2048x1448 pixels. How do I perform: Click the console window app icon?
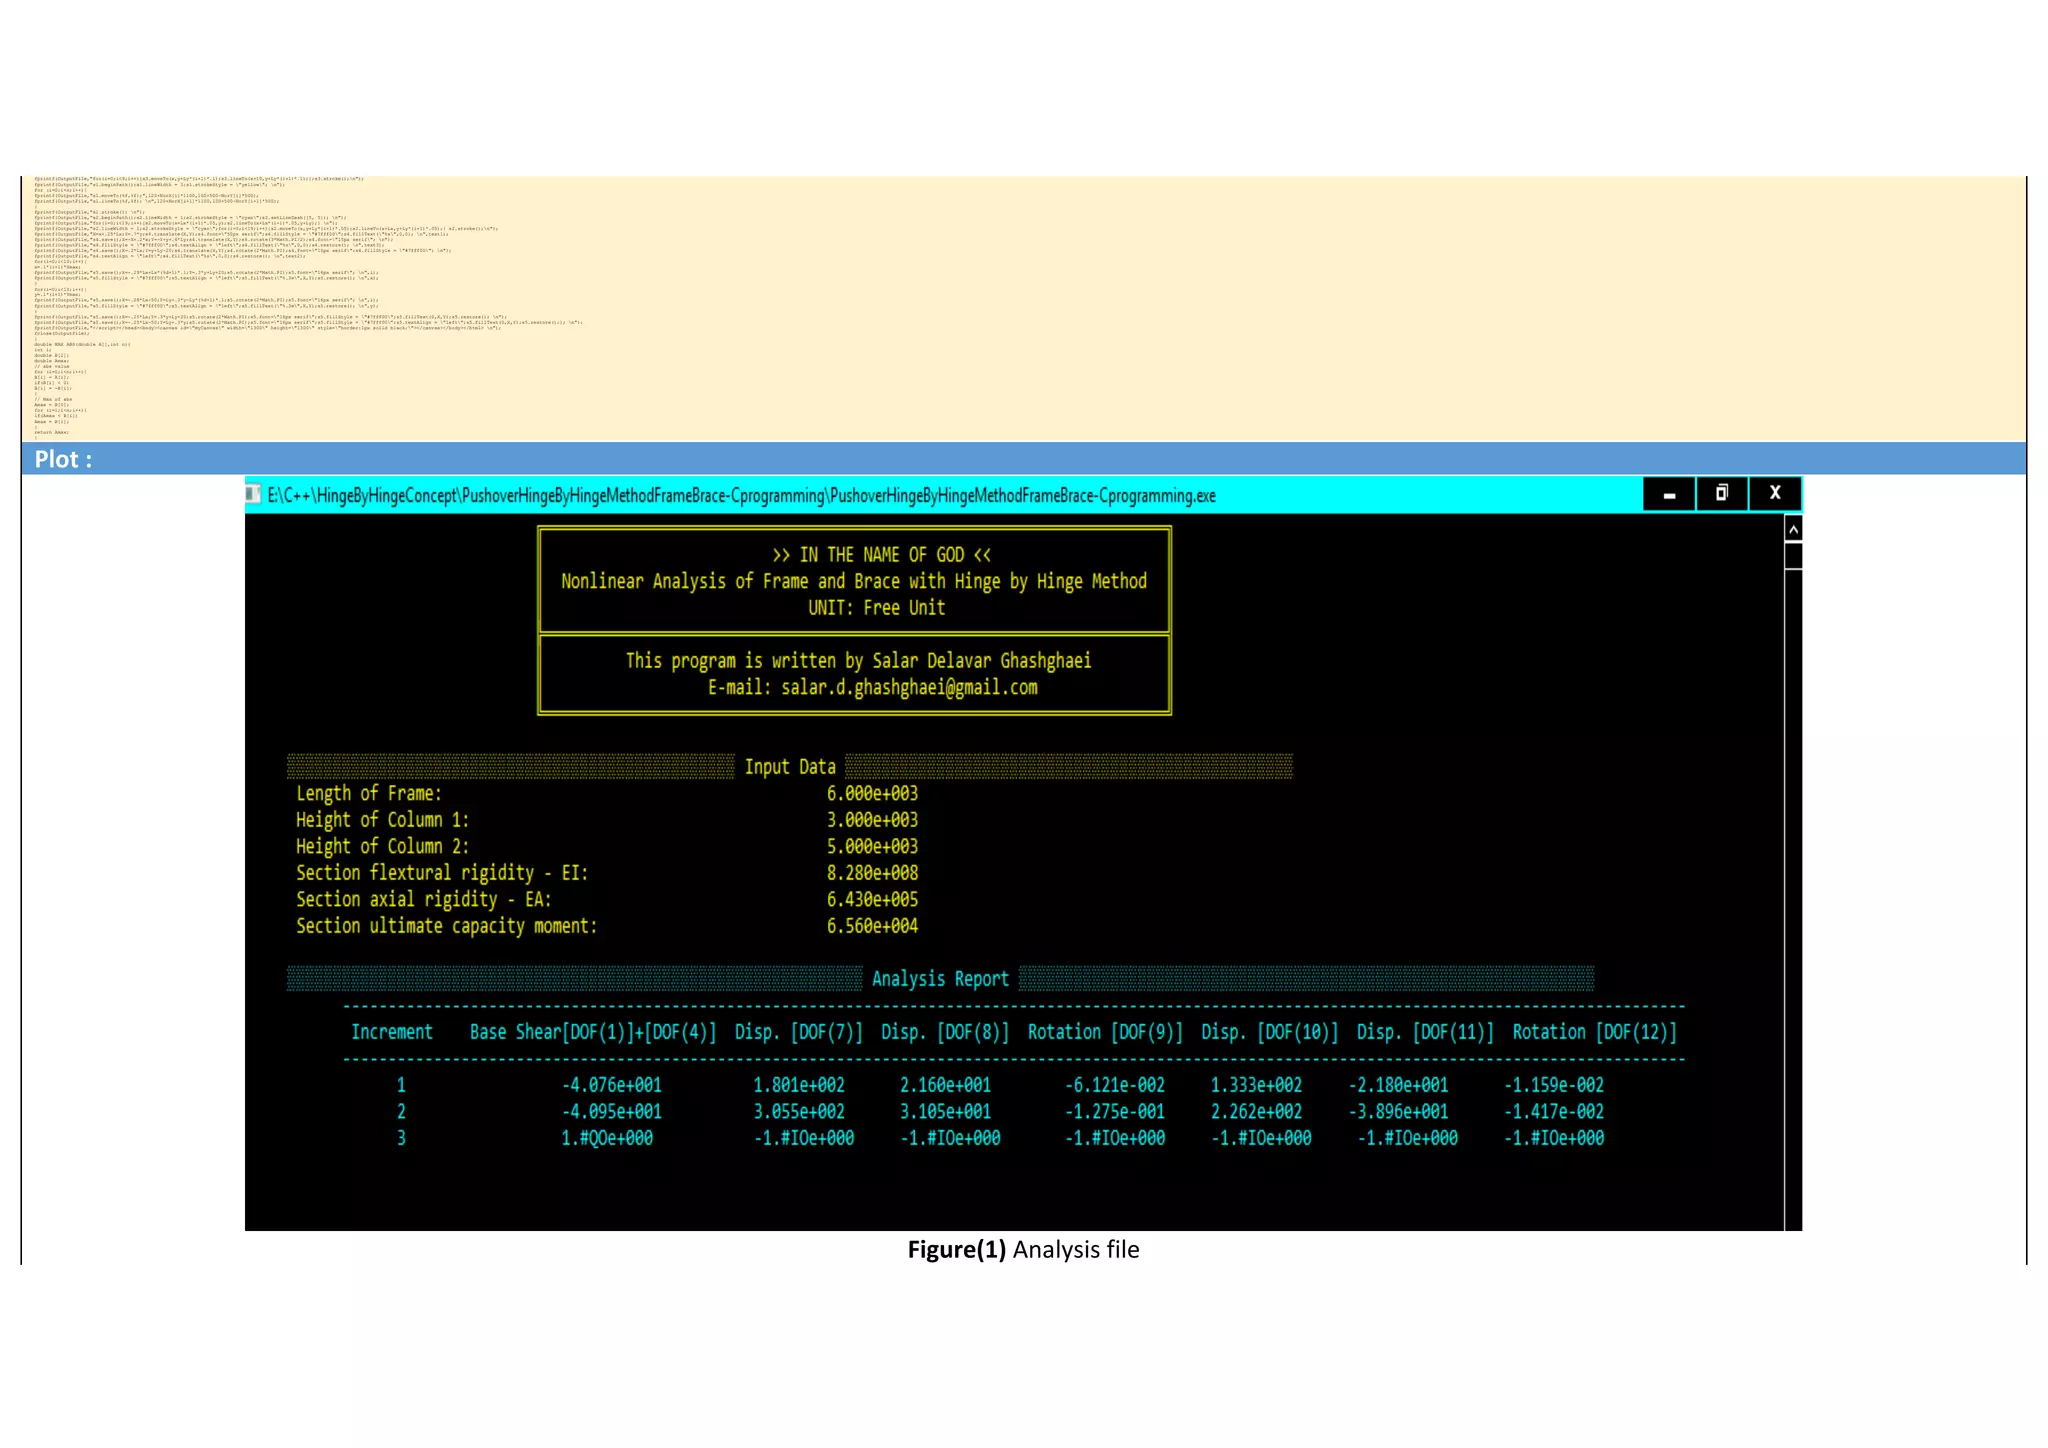[254, 494]
